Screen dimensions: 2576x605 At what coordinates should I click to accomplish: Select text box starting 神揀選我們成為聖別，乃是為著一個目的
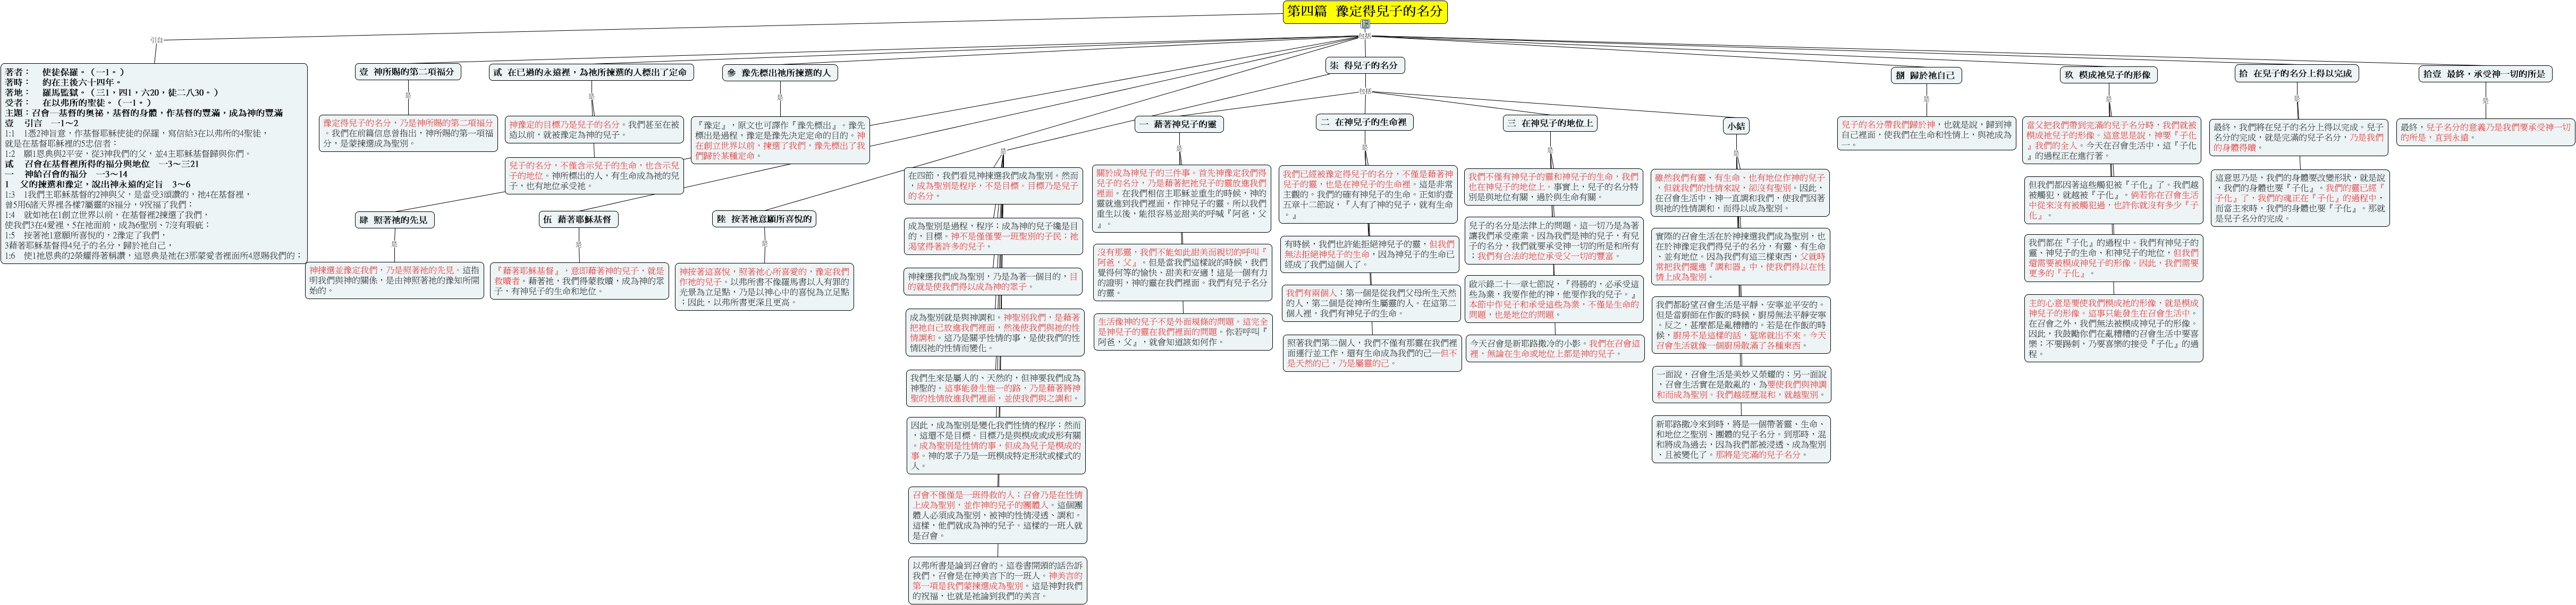coord(994,282)
